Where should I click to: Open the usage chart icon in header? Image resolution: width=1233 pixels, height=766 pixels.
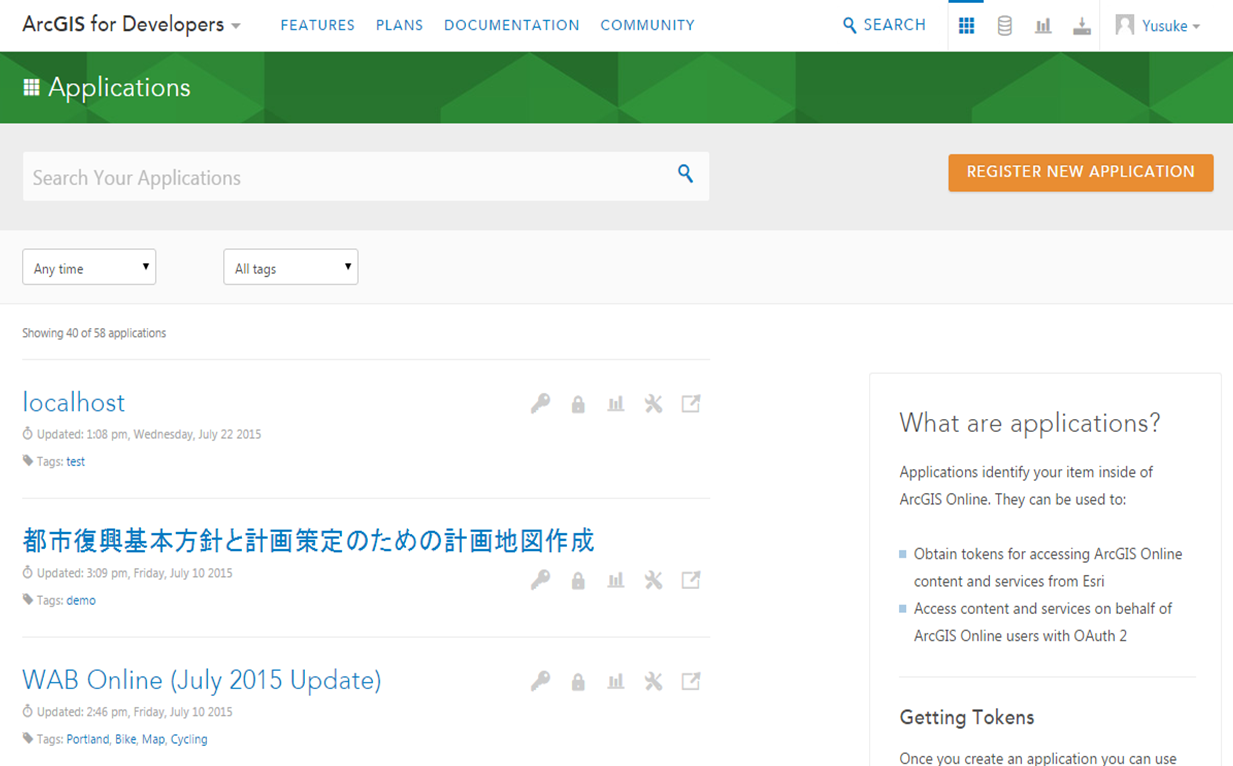point(1043,26)
